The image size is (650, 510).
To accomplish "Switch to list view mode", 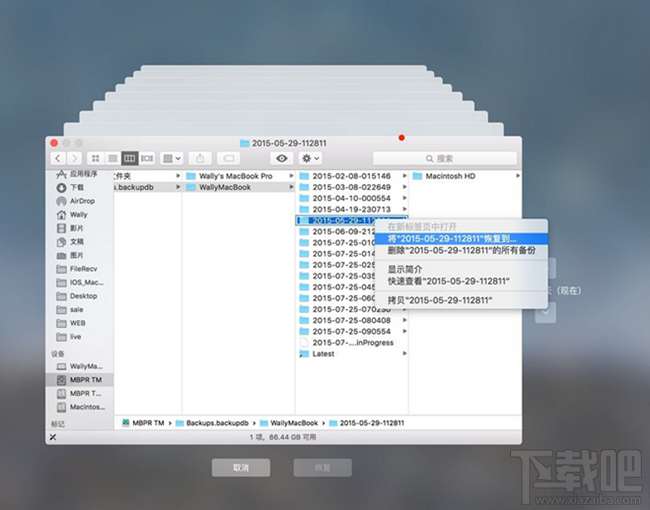I will pyautogui.click(x=112, y=158).
